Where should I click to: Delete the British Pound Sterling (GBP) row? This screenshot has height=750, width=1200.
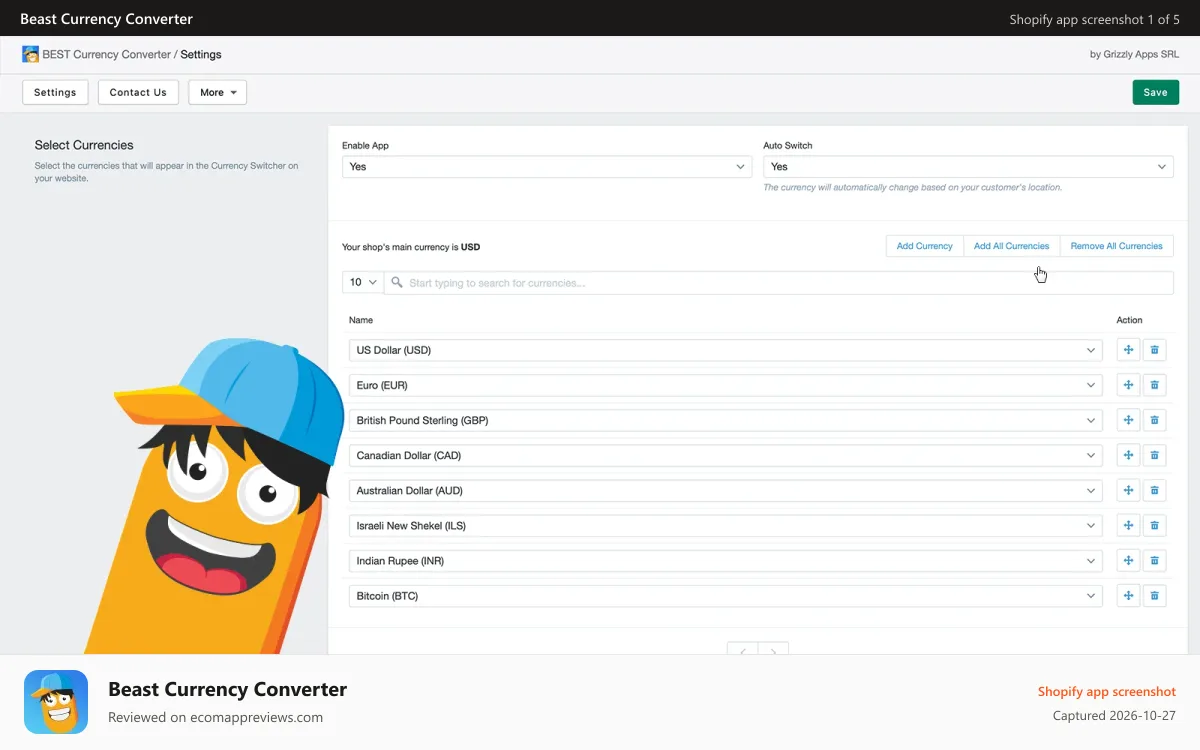coord(1154,420)
